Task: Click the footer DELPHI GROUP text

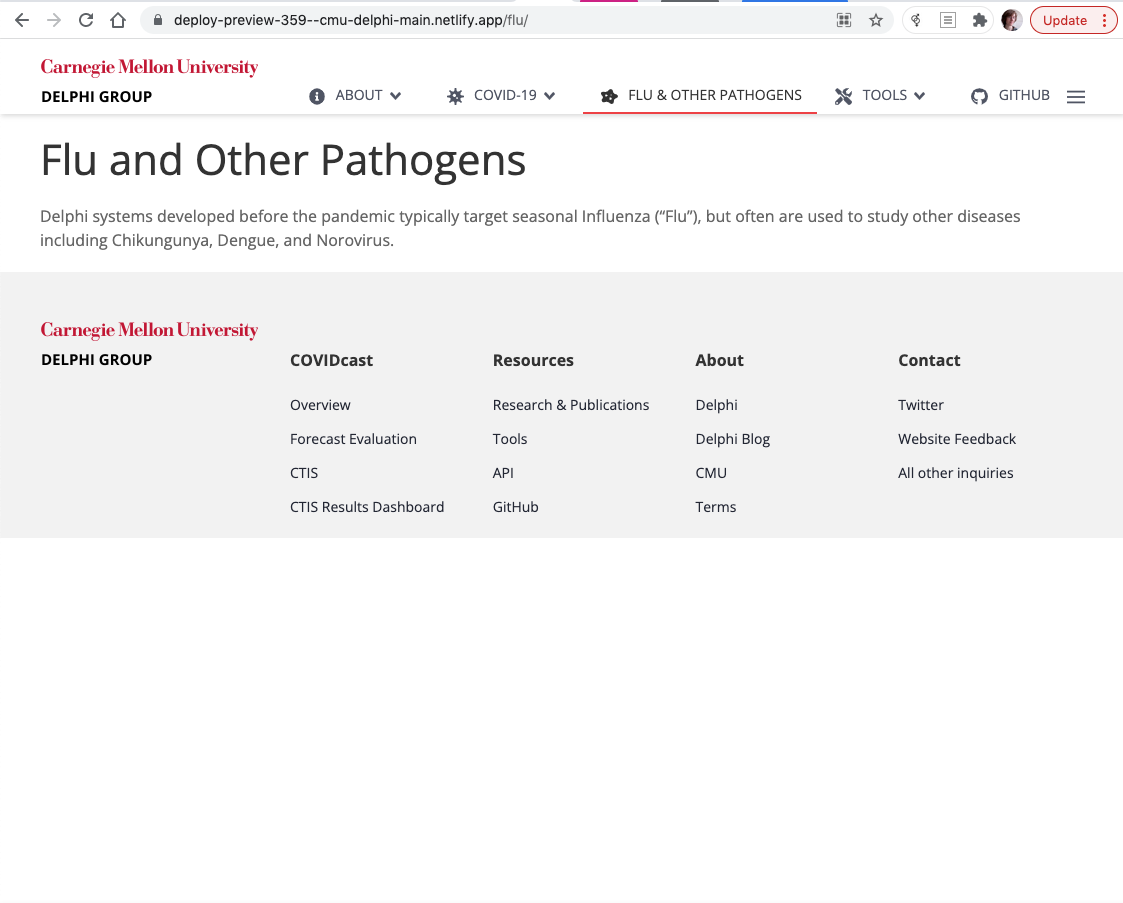Action: click(97, 359)
